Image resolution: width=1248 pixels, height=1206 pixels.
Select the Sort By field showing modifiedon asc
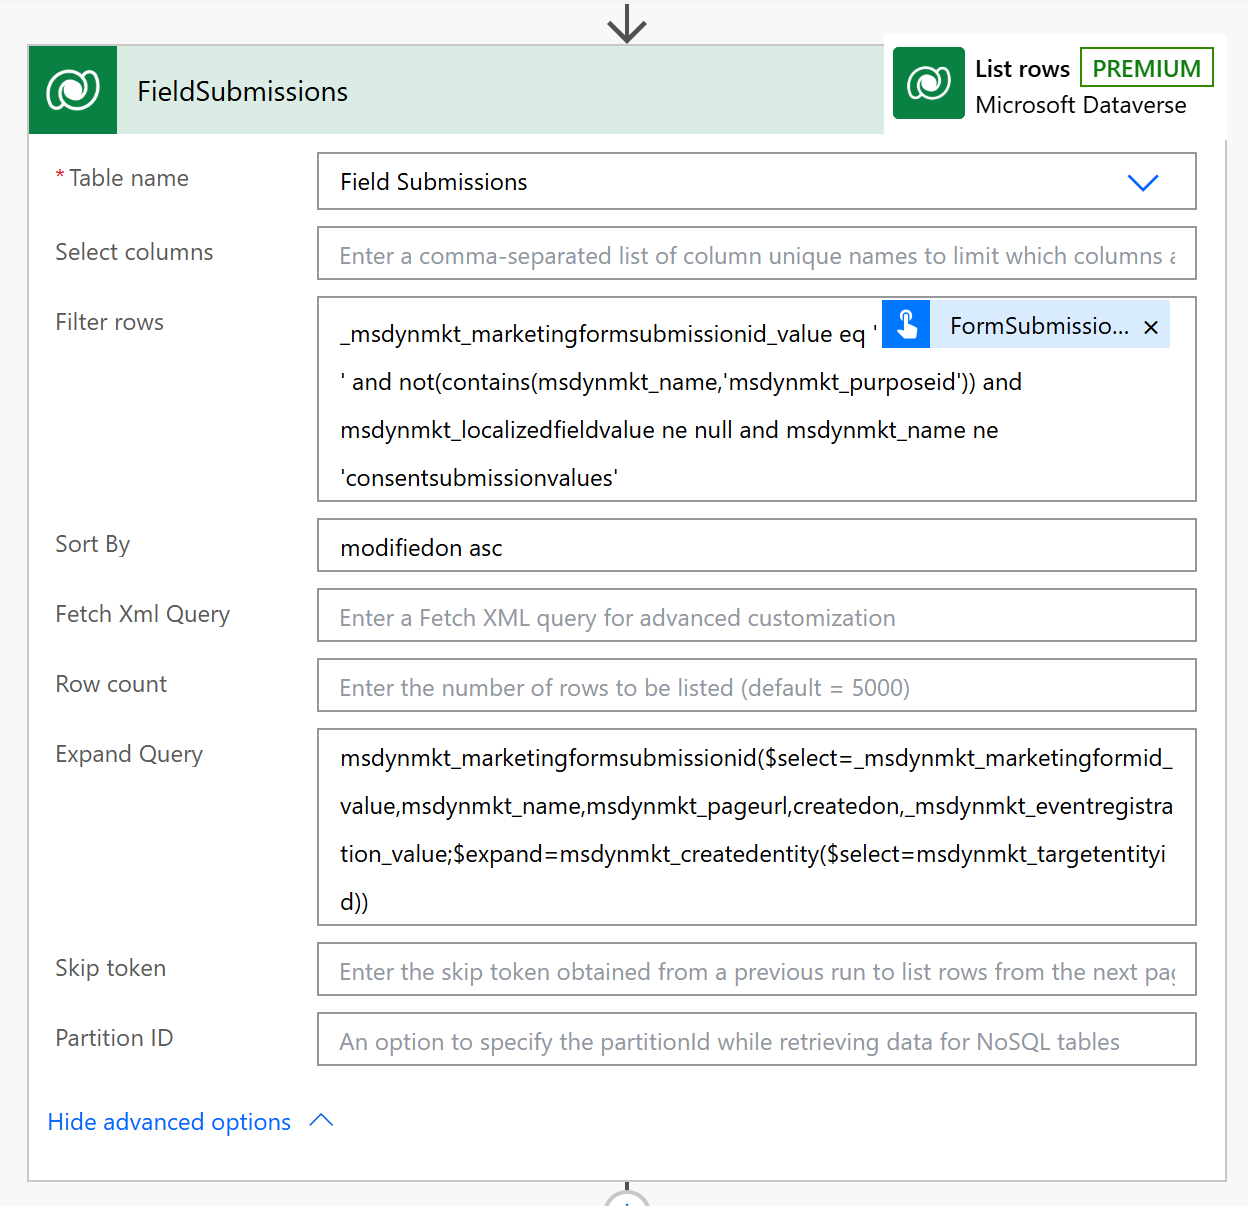pos(756,546)
